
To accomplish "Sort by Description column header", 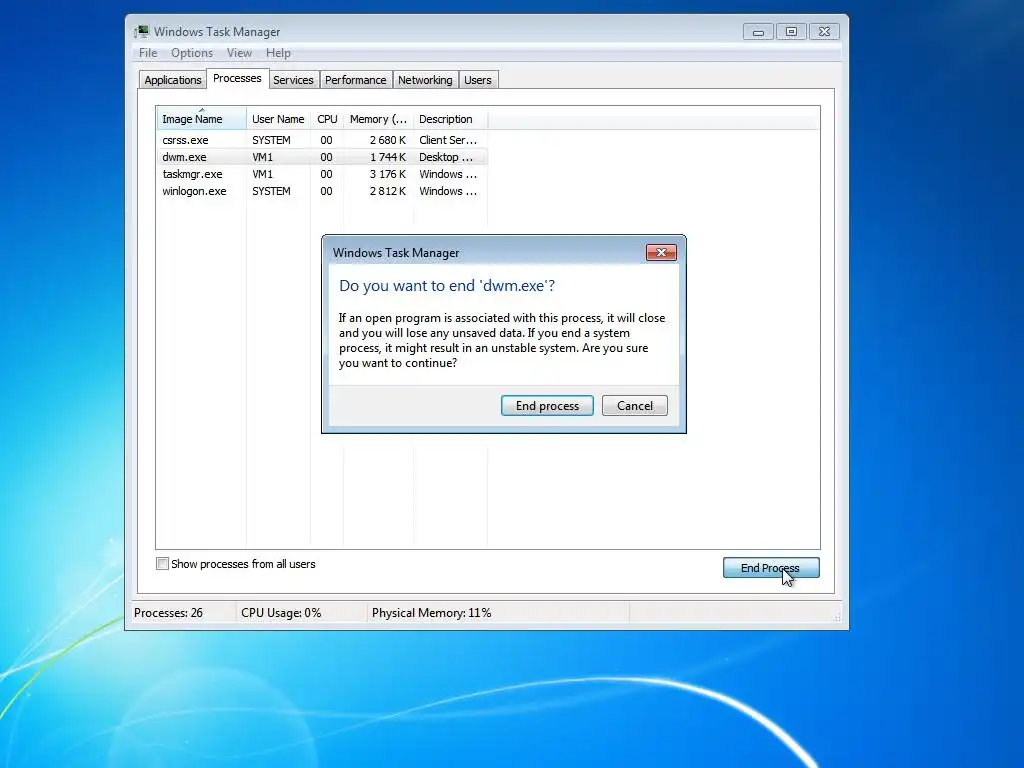I will click(450, 119).
